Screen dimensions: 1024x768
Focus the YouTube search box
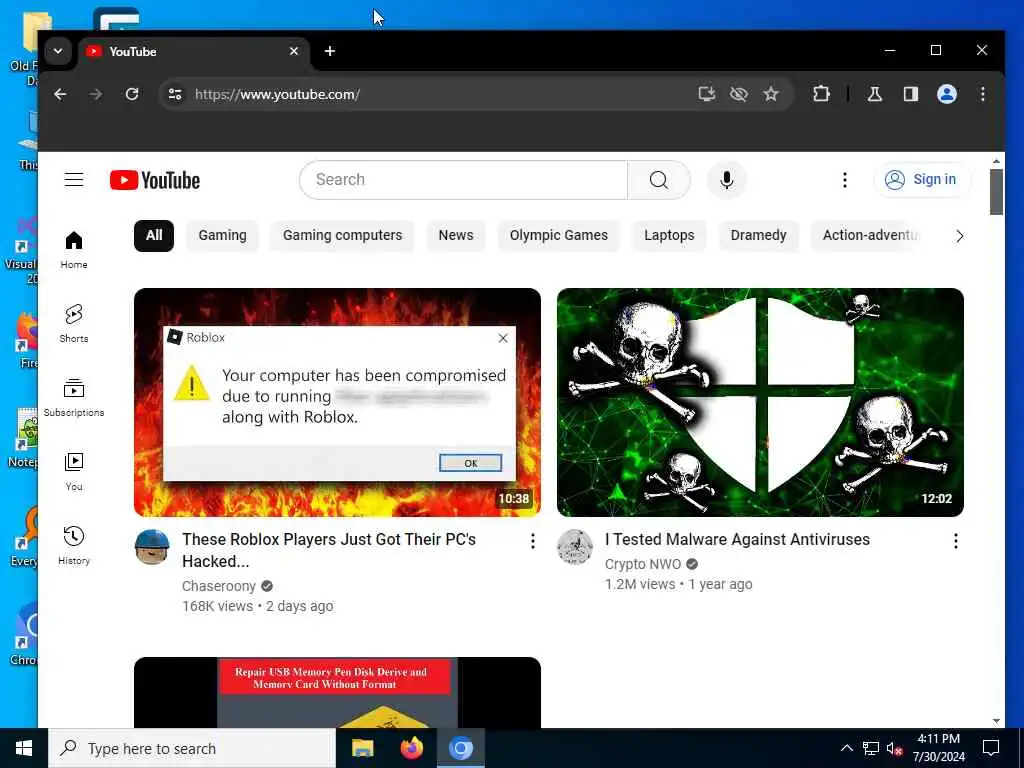click(464, 180)
